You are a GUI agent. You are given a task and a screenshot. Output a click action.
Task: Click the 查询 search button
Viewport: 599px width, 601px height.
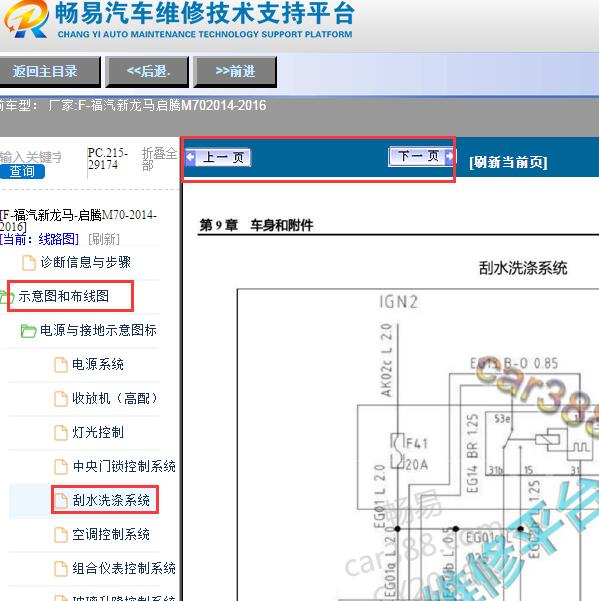click(x=22, y=171)
